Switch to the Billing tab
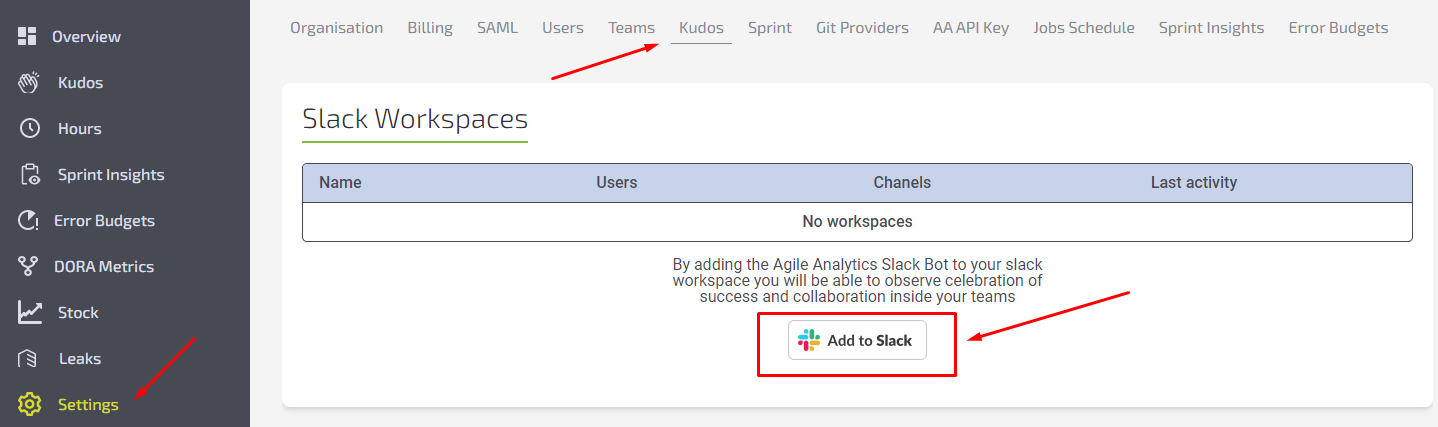Screen dimensions: 1438x427 click(x=430, y=28)
